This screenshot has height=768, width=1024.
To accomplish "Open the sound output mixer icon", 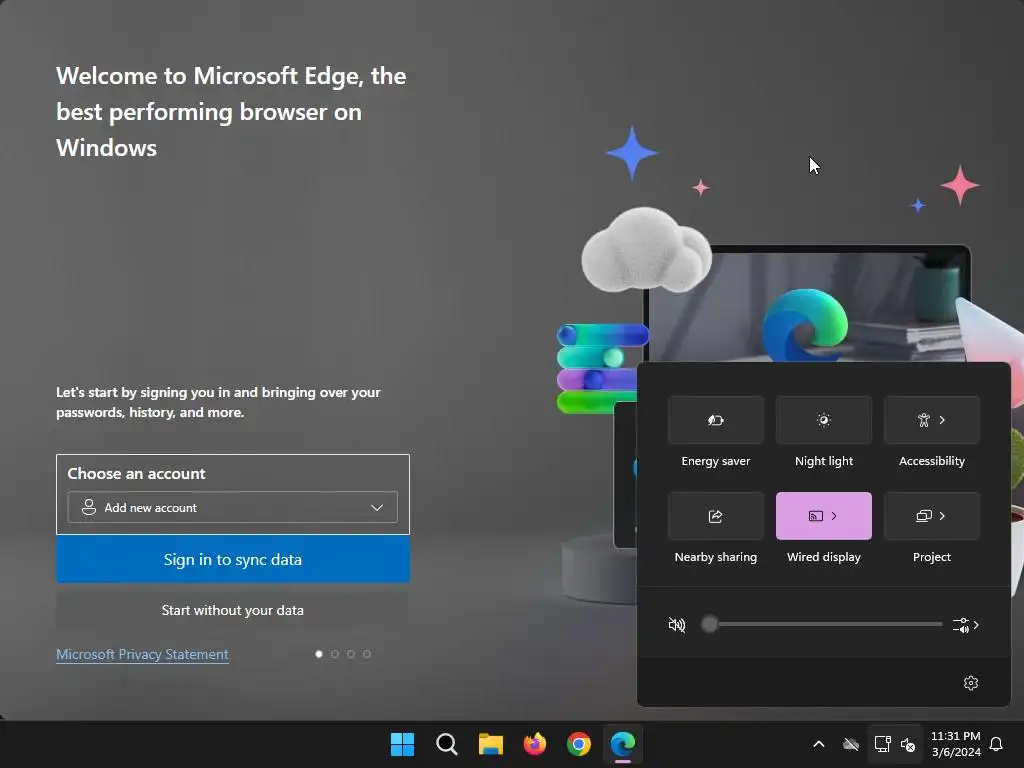I will pos(961,625).
